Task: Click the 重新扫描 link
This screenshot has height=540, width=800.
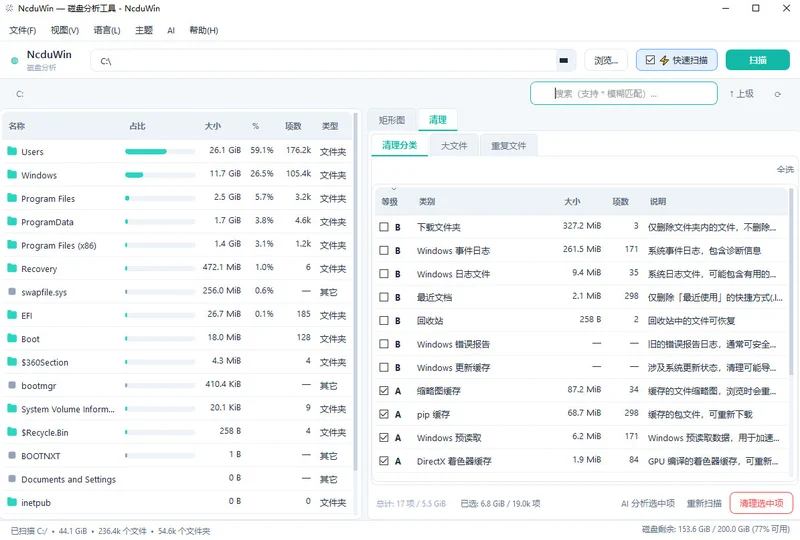Action: pyautogui.click(x=704, y=504)
